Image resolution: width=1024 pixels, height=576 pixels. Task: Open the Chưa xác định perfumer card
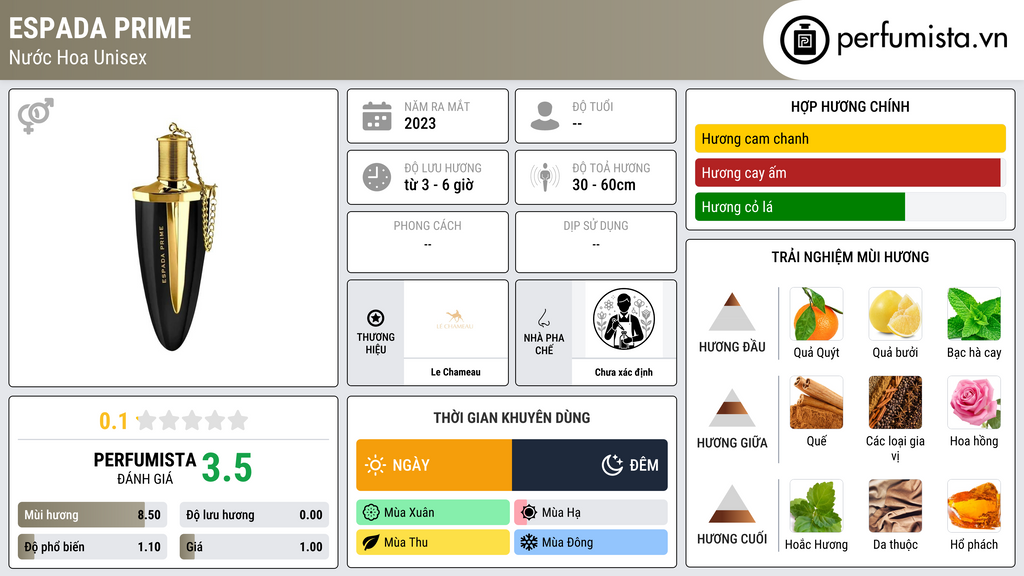(x=624, y=332)
